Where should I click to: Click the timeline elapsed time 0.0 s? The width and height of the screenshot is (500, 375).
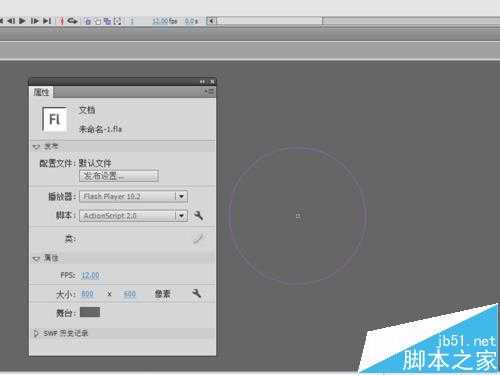coord(191,21)
